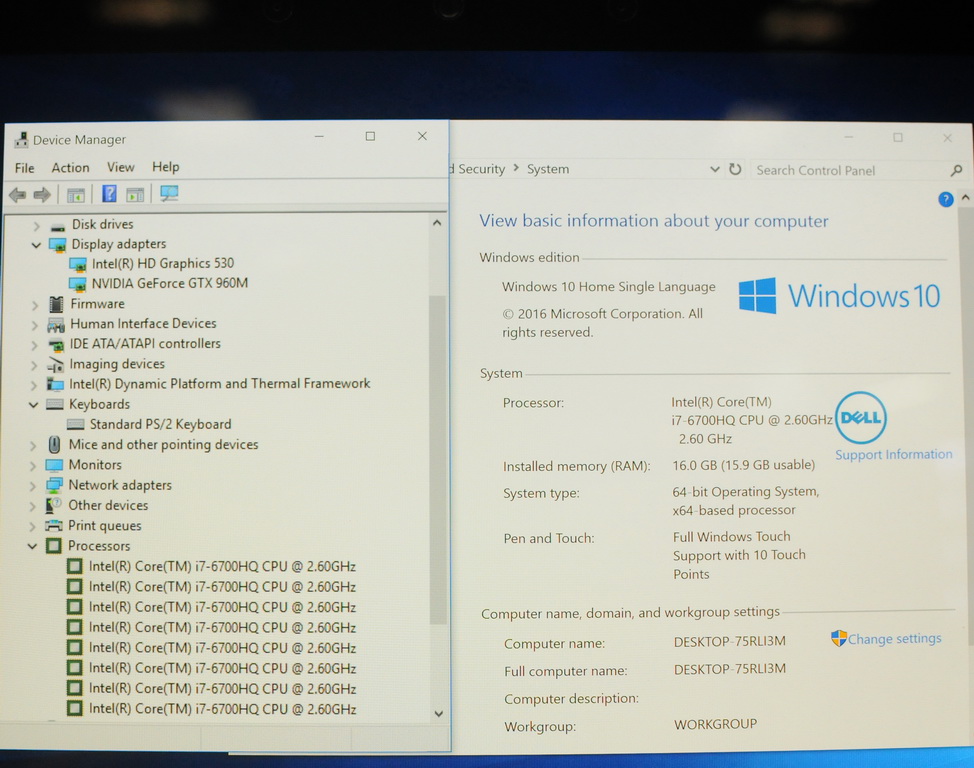Click the refresh icon in the System address bar
The image size is (974, 768).
[x=735, y=169]
